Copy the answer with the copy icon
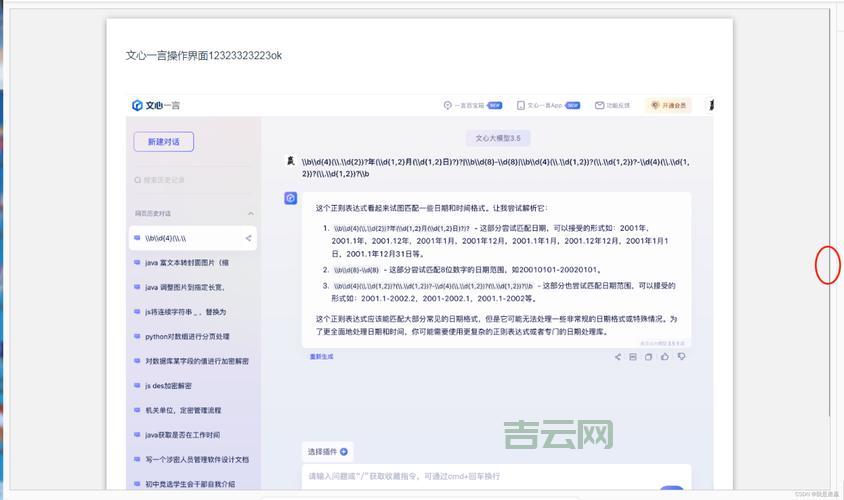Screen dimensions: 844x500 pos(649,357)
